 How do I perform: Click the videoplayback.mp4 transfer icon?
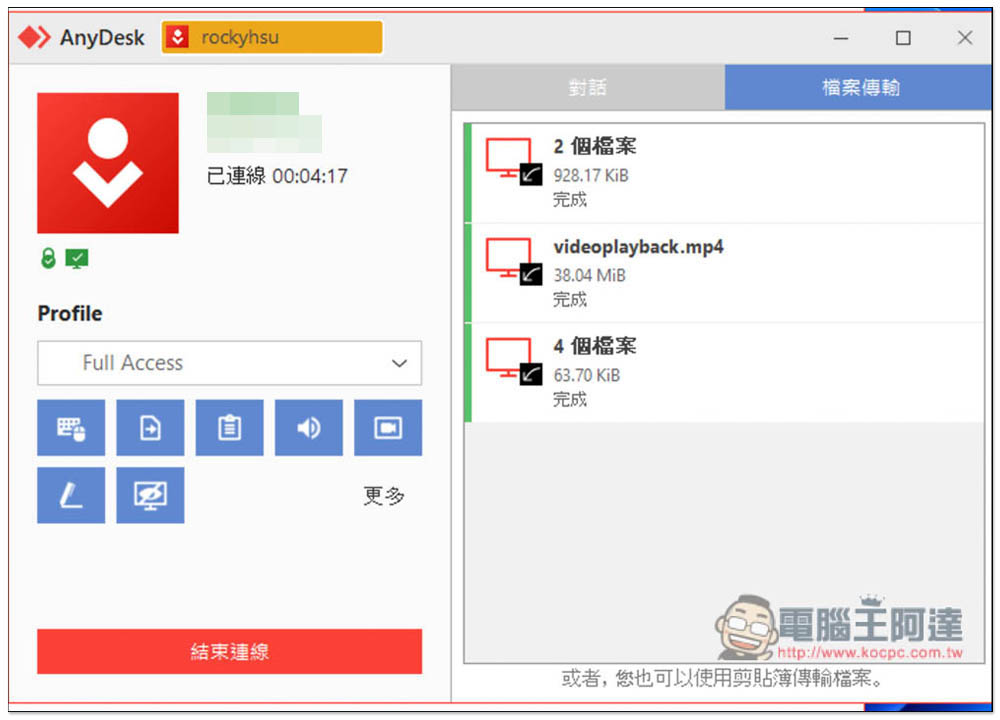[513, 262]
